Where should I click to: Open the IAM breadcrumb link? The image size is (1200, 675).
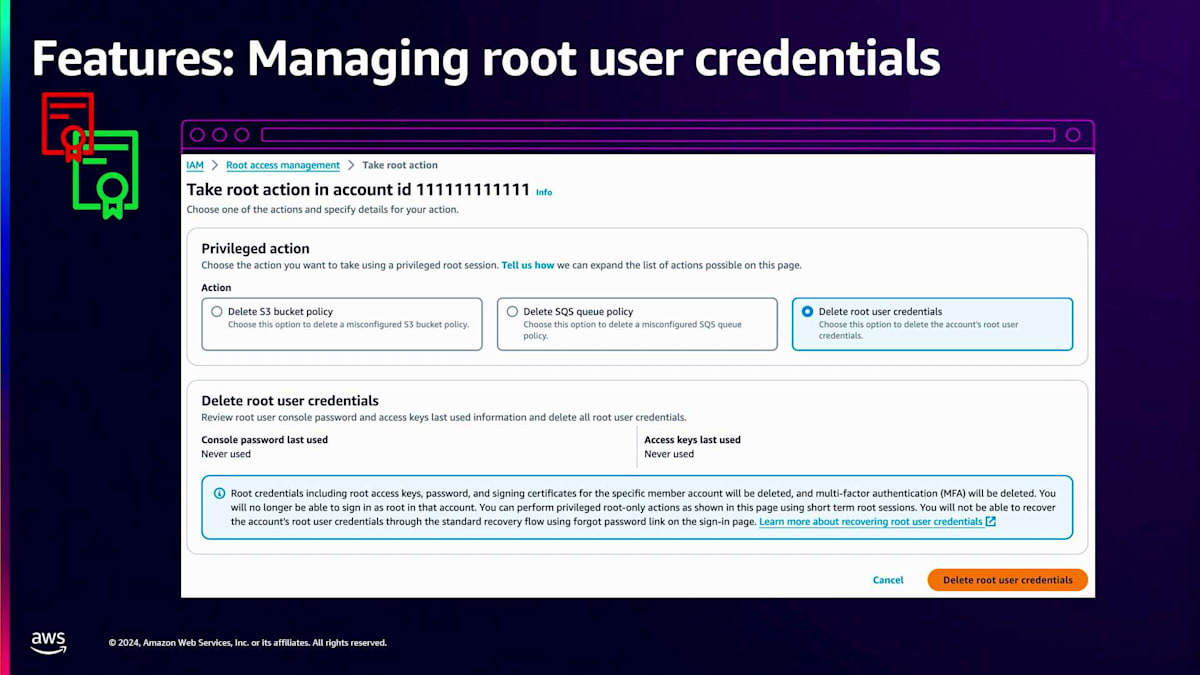pyautogui.click(x=195, y=165)
